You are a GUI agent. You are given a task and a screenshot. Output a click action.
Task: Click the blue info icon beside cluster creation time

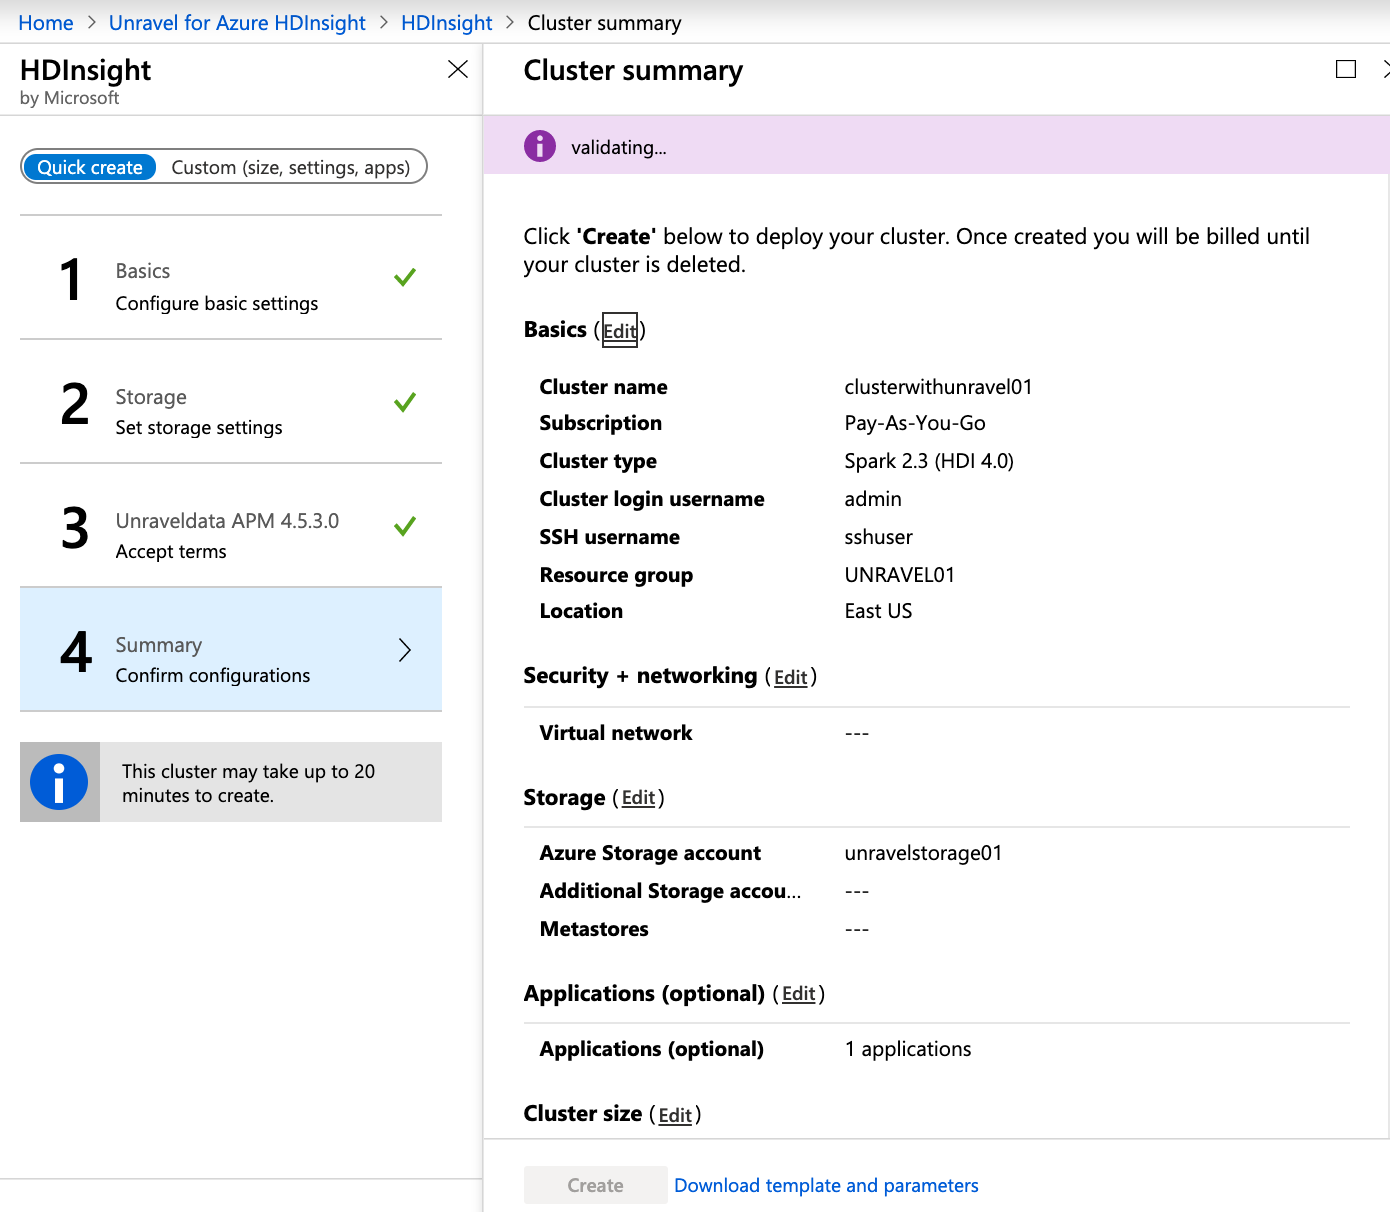click(59, 782)
